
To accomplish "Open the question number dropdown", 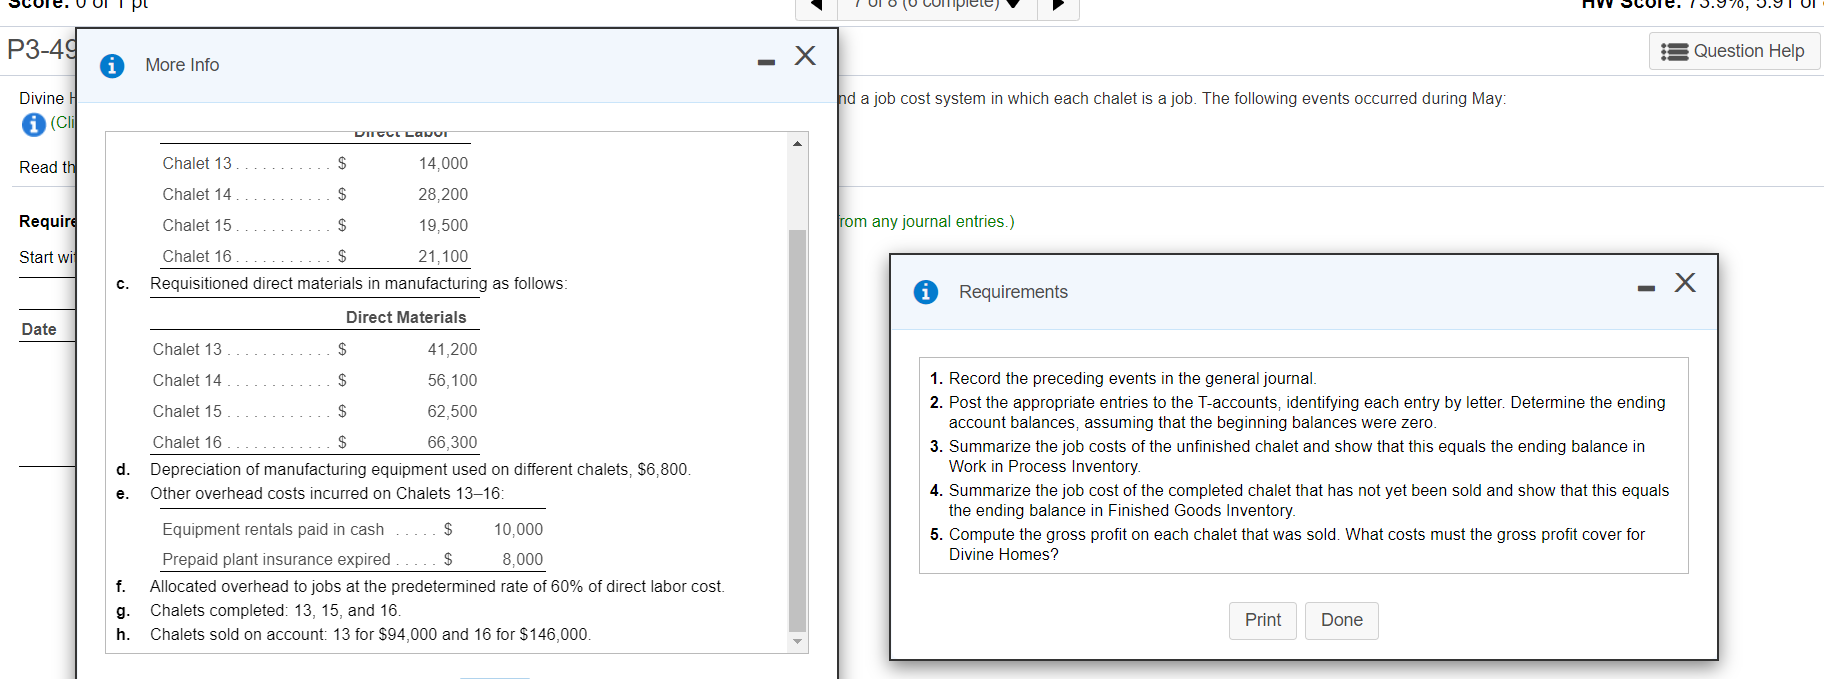I will coord(937,6).
